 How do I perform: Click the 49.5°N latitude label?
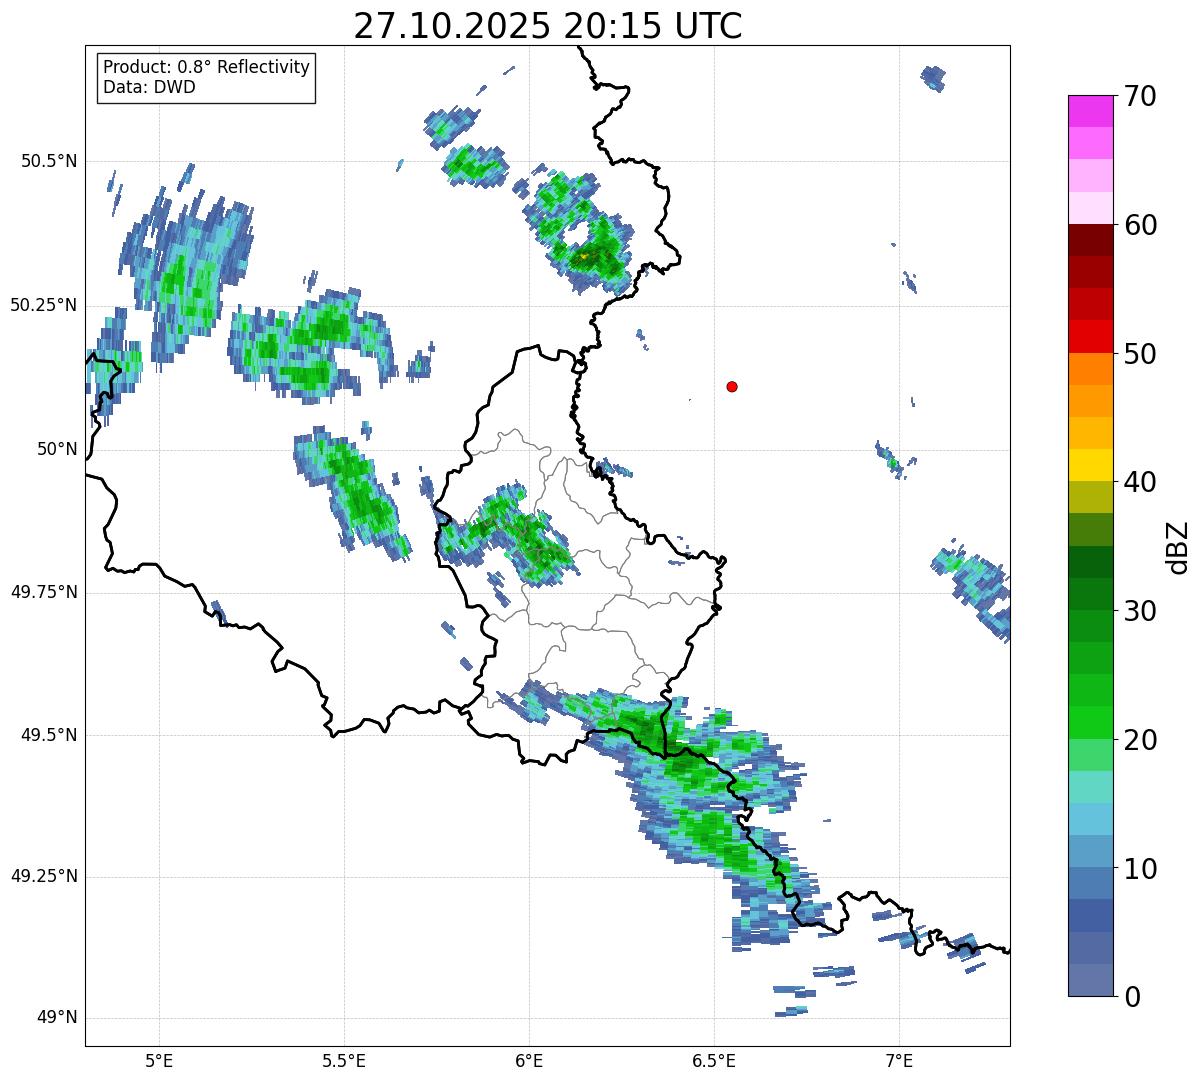pos(50,735)
